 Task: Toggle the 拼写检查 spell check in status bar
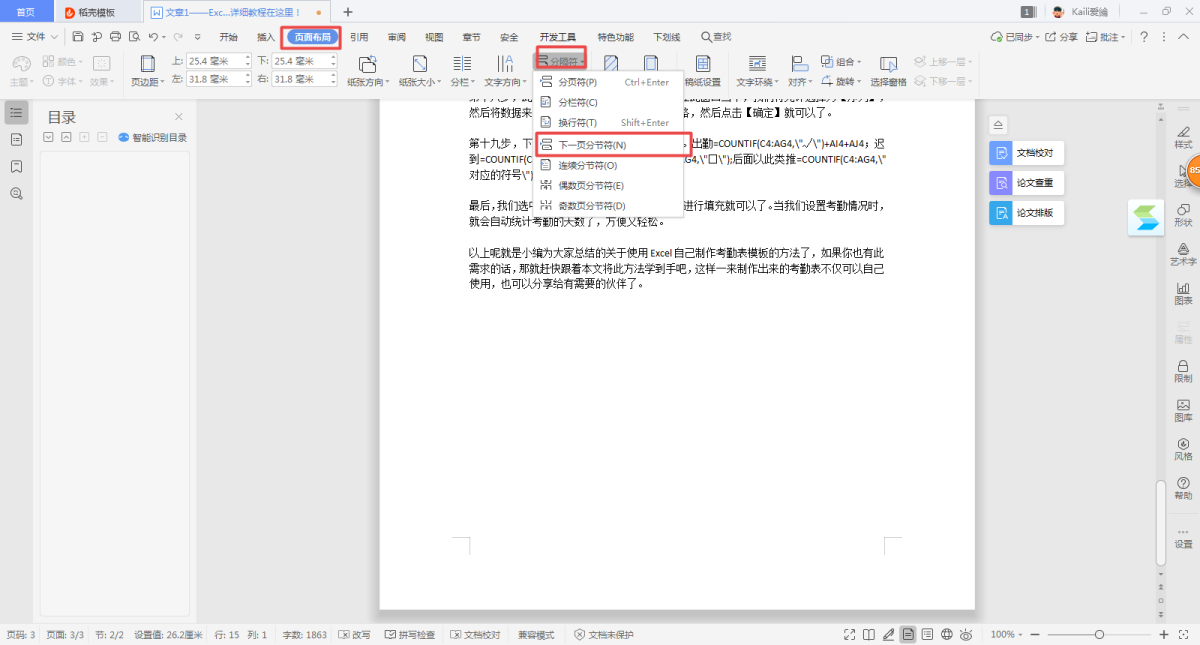[410, 635]
